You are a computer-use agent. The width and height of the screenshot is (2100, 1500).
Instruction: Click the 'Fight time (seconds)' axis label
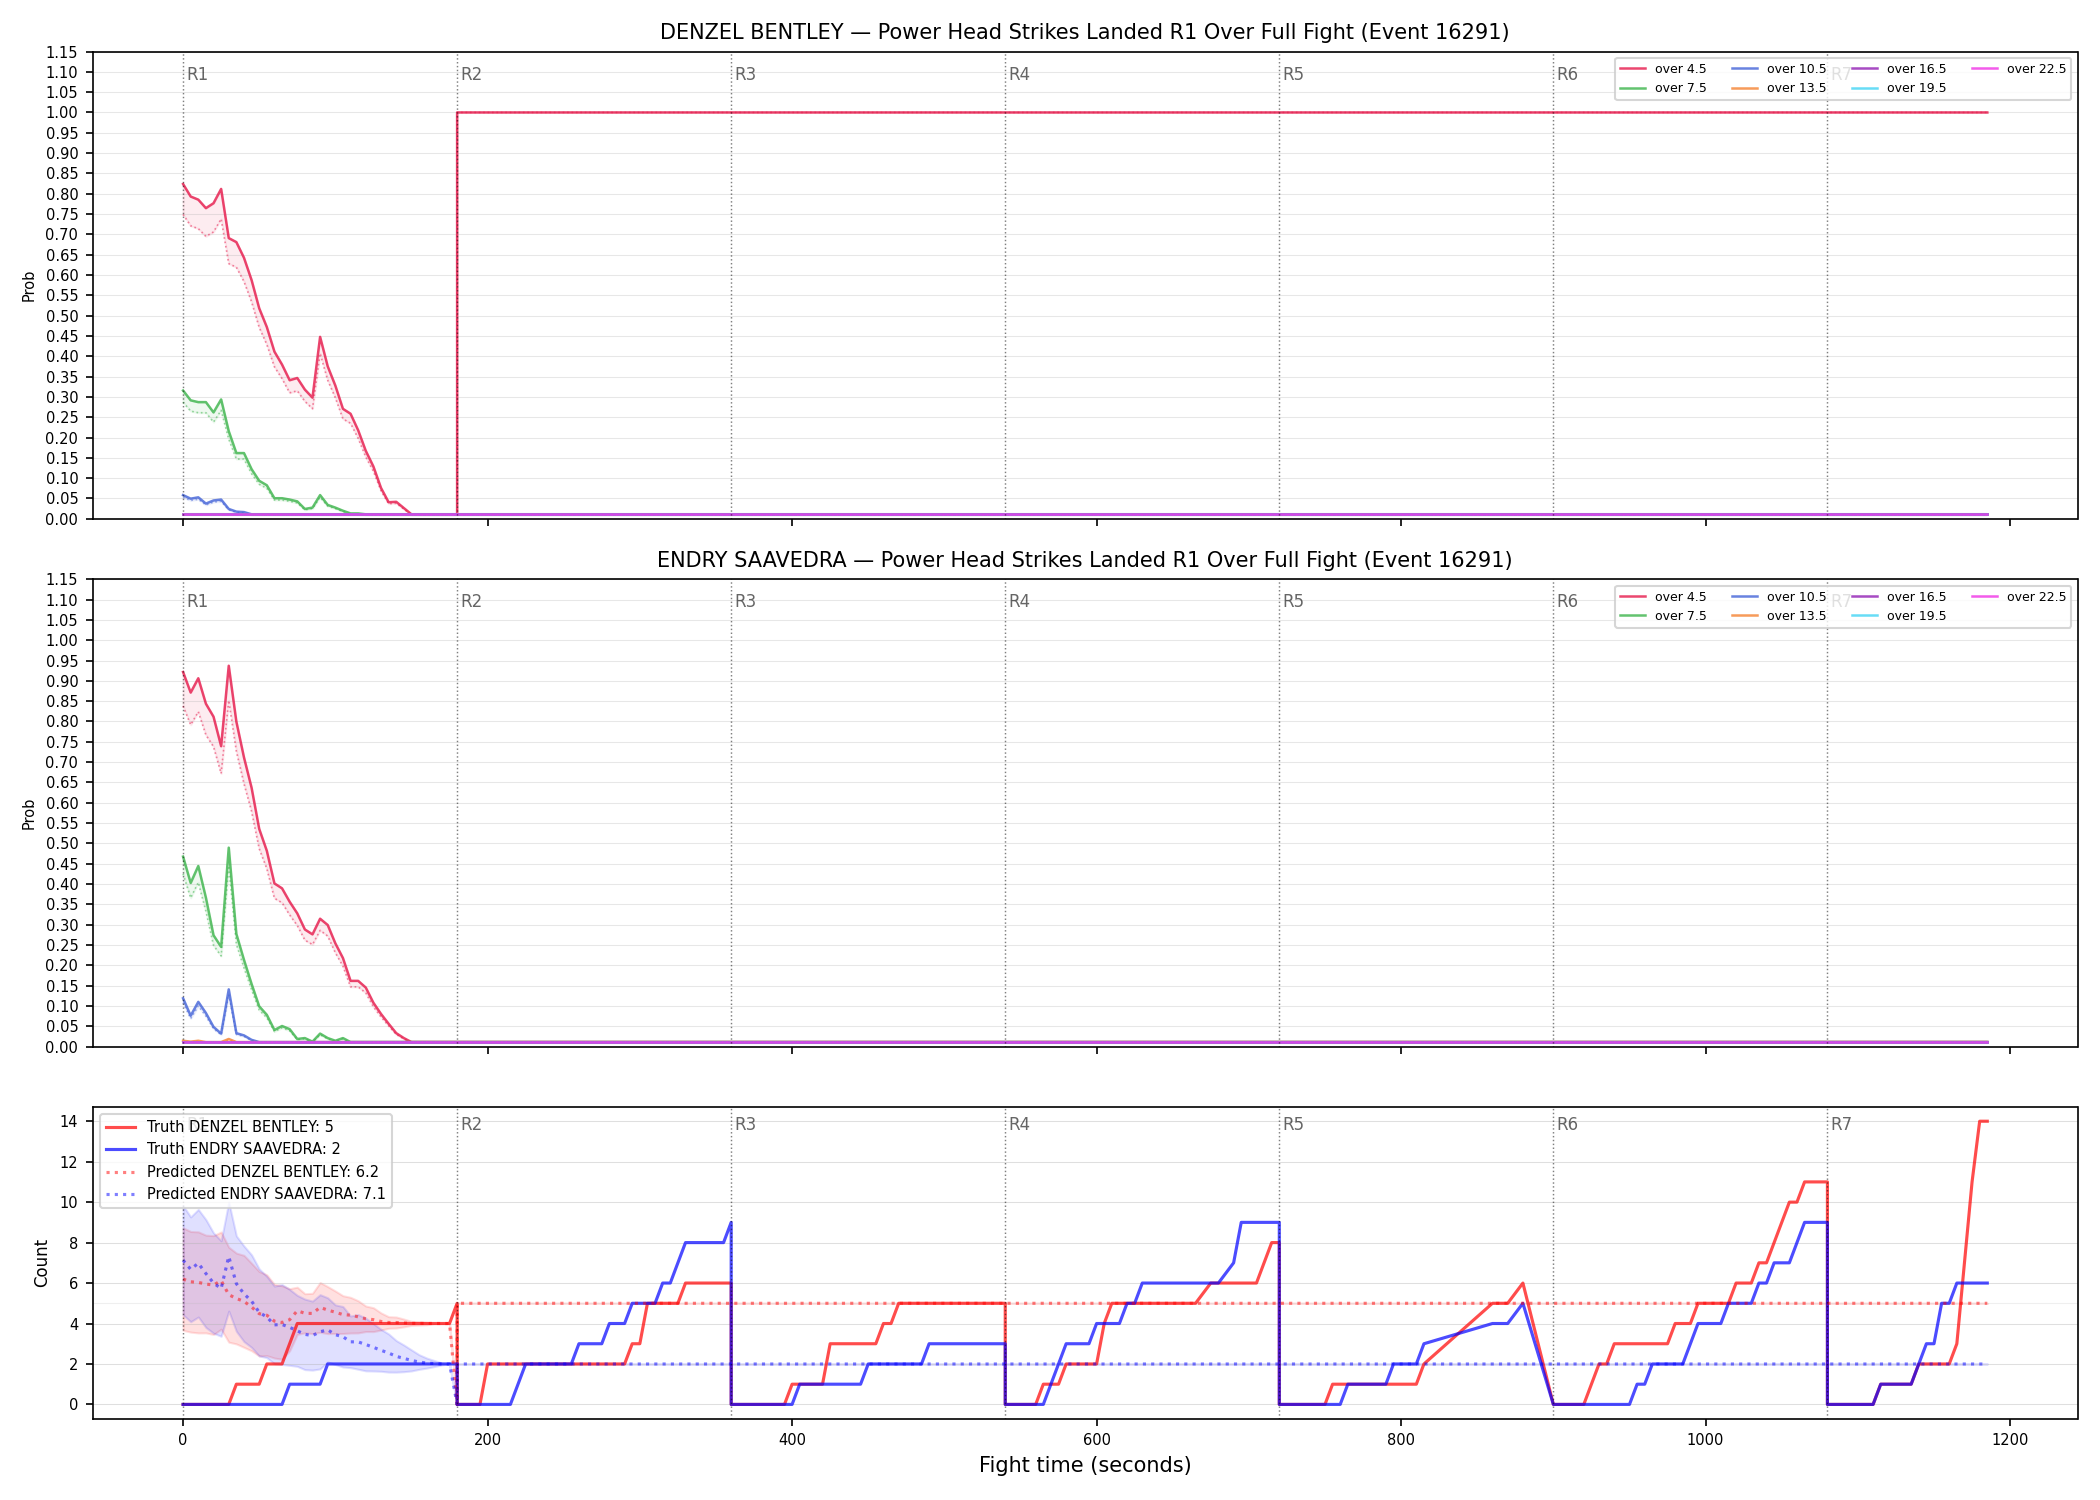click(x=1085, y=1465)
